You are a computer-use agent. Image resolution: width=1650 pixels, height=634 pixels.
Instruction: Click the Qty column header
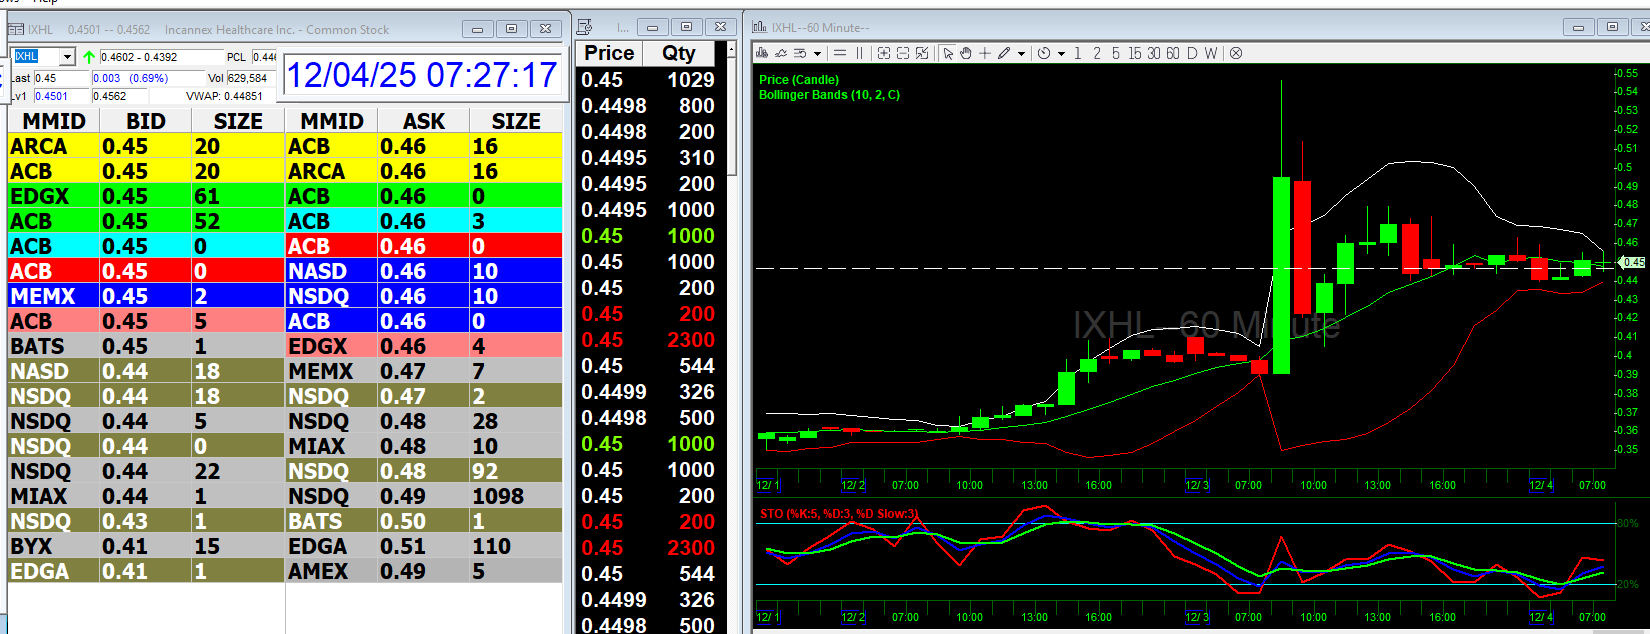tap(679, 53)
